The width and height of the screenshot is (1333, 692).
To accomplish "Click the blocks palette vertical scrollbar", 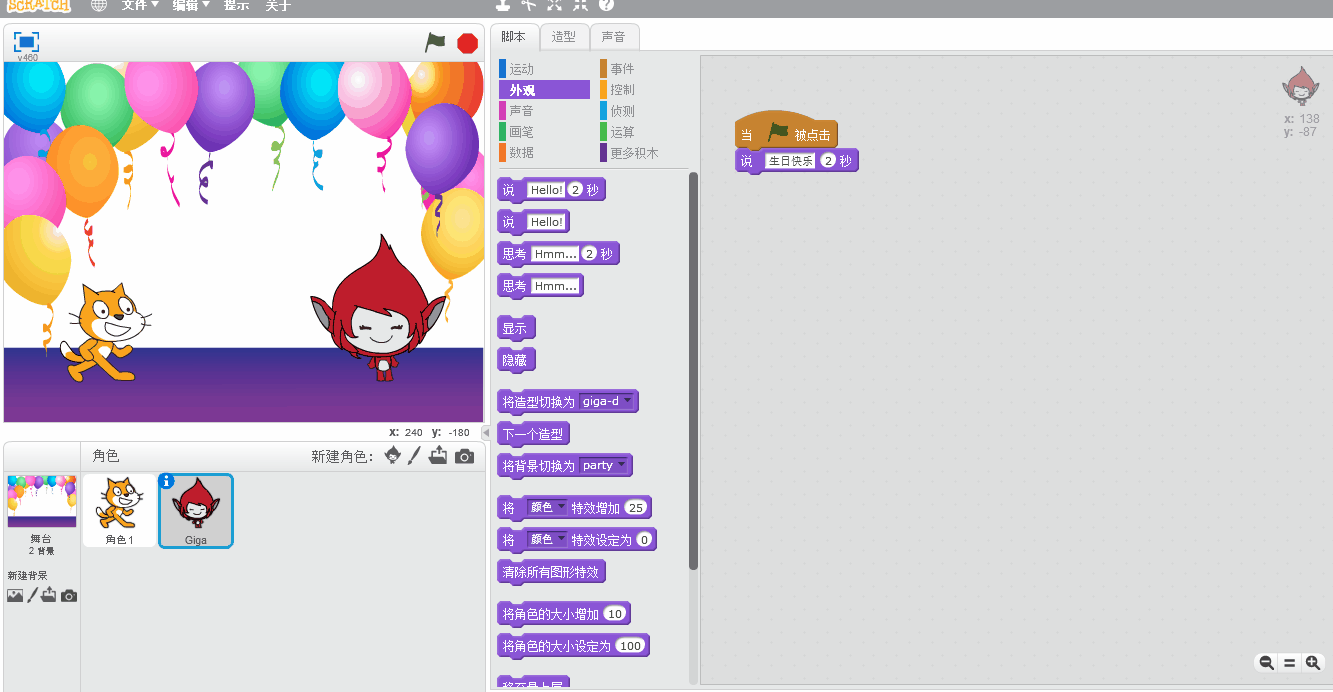I will pos(693,370).
